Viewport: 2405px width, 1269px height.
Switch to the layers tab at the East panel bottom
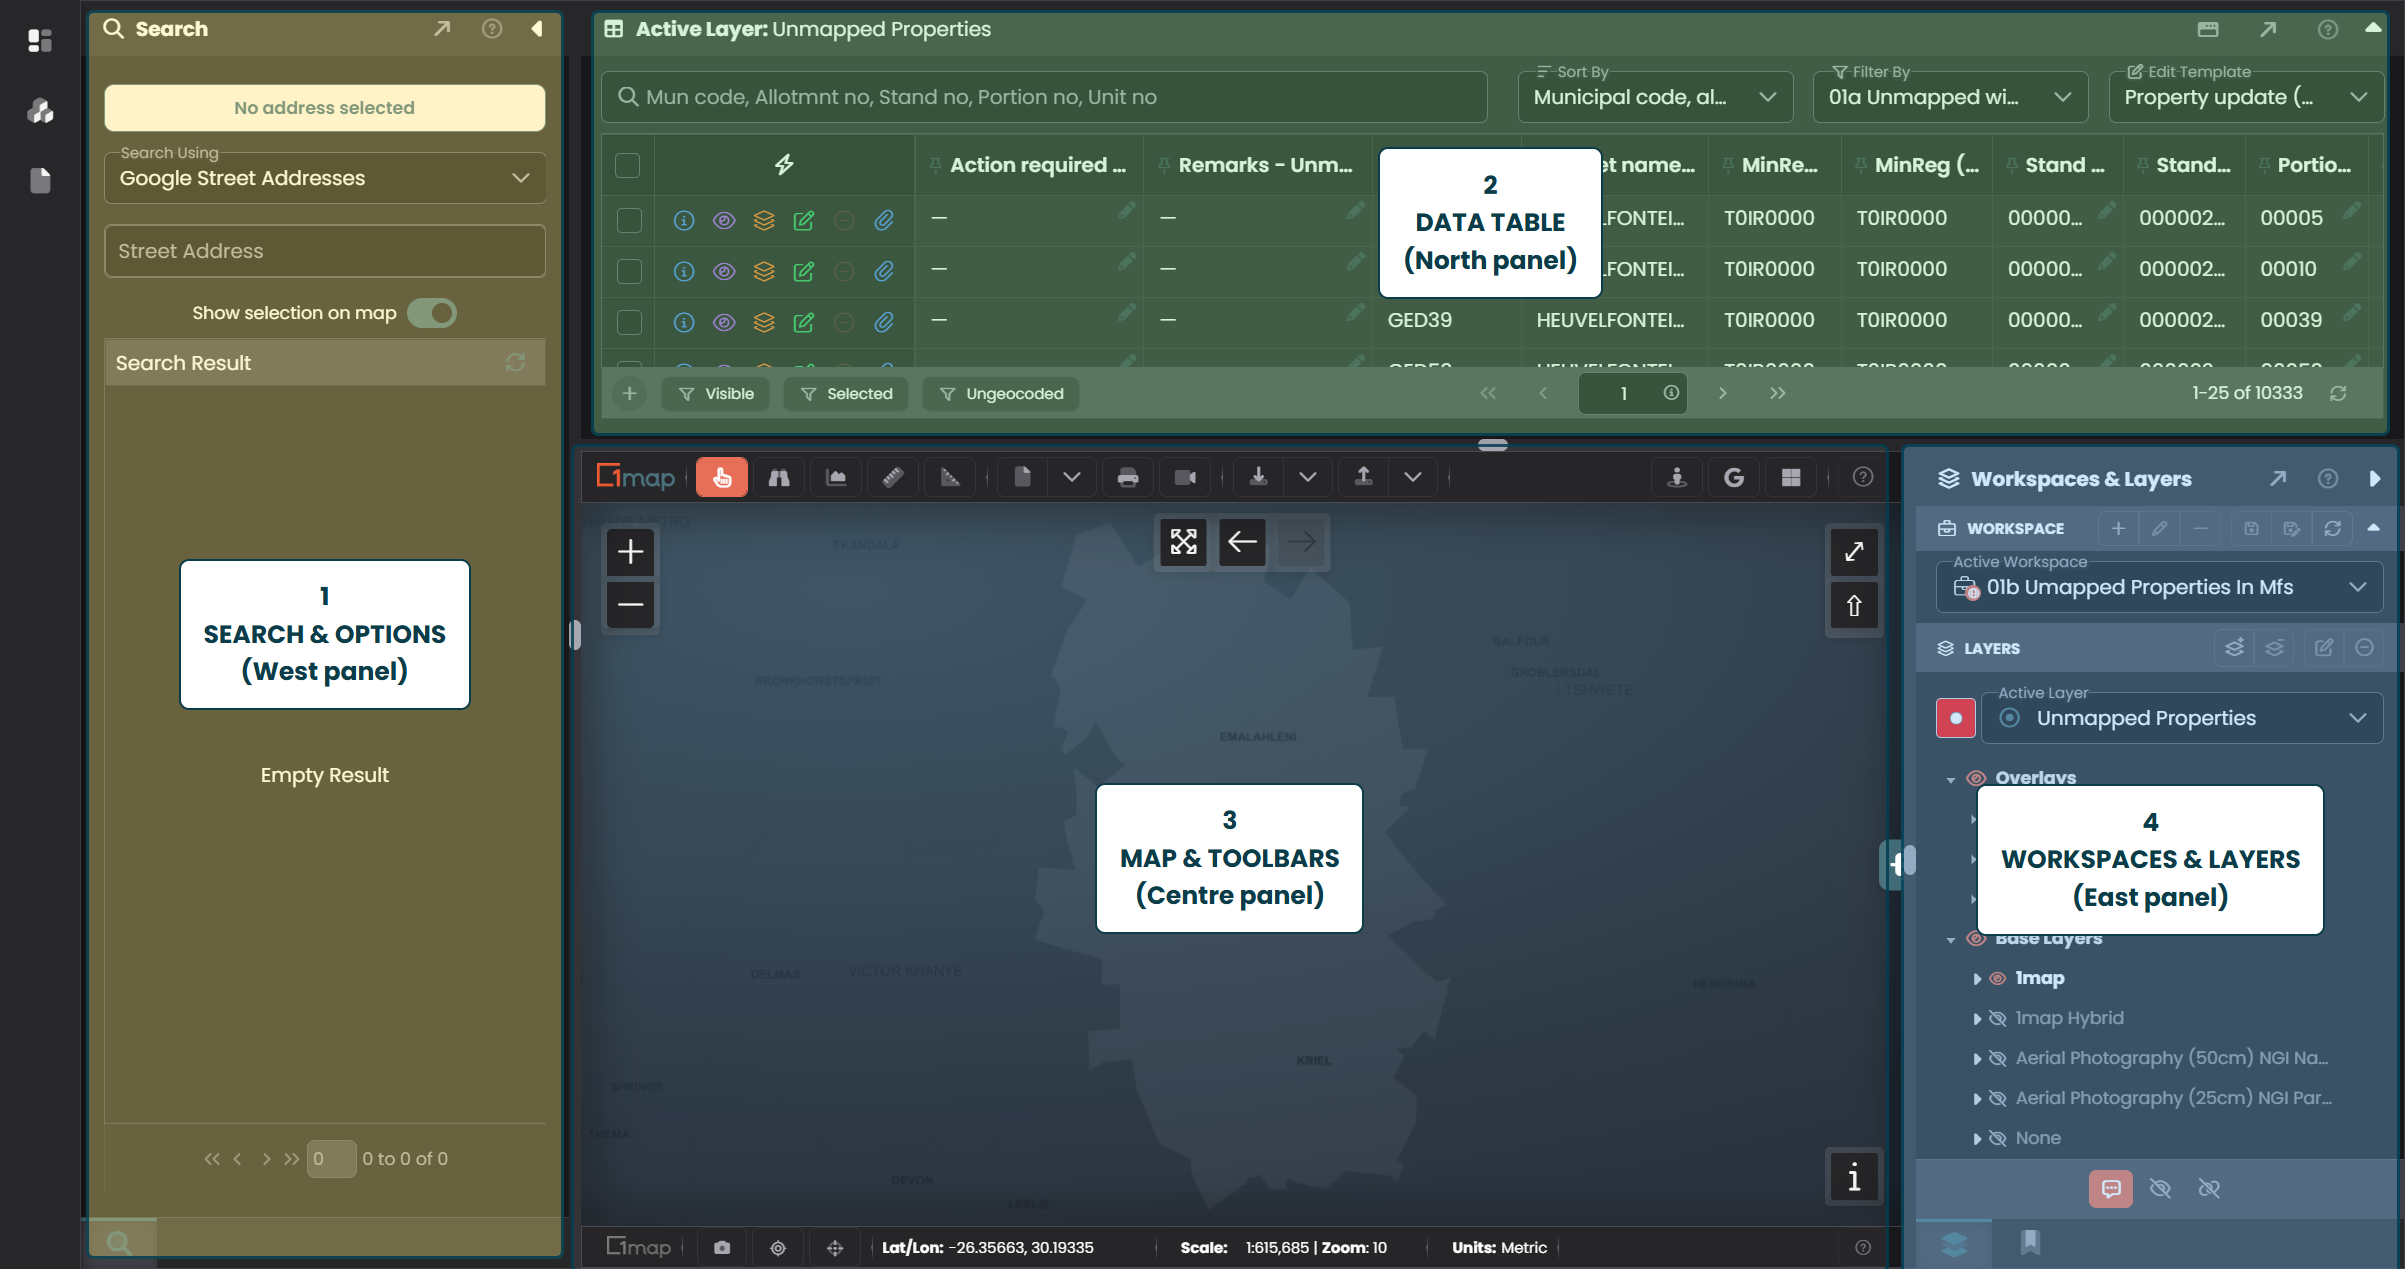coord(1954,1244)
